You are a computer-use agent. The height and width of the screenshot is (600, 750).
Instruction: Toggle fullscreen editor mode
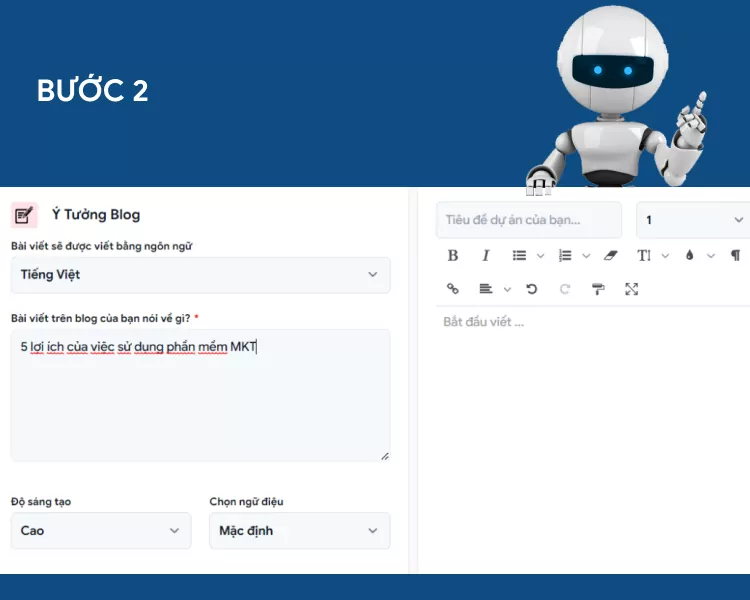(631, 289)
